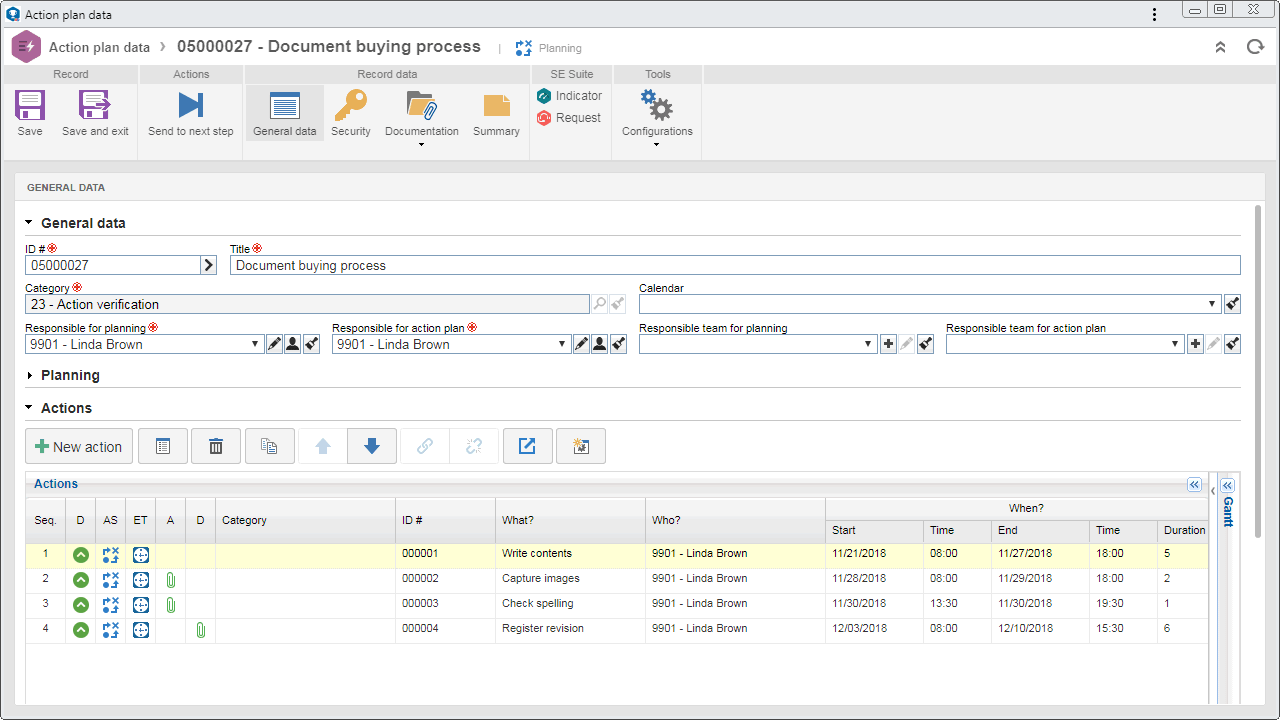
Task: Clear Responsible for action plan field
Action: [x=619, y=344]
